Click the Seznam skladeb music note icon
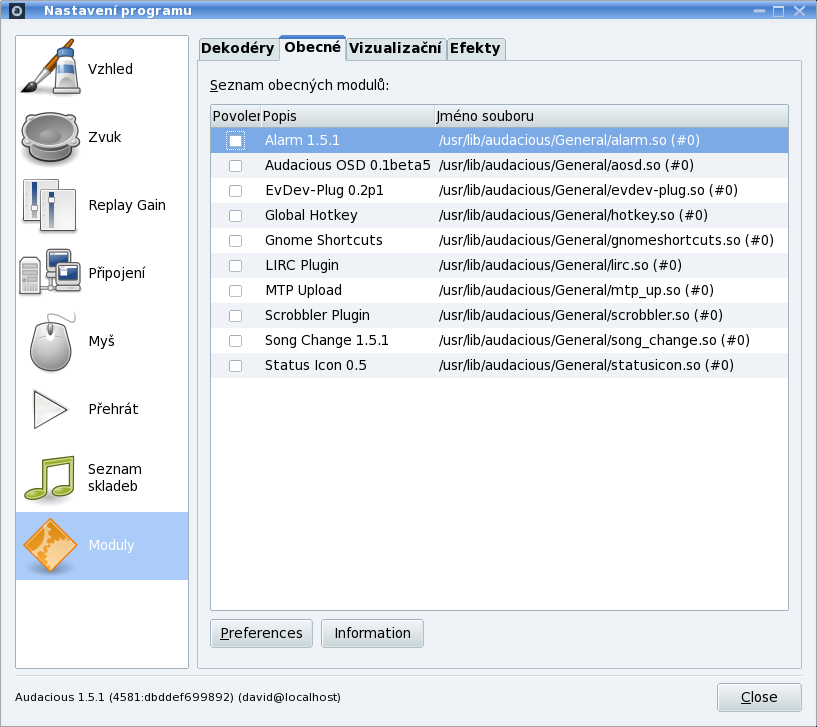817x727 pixels. [50, 477]
